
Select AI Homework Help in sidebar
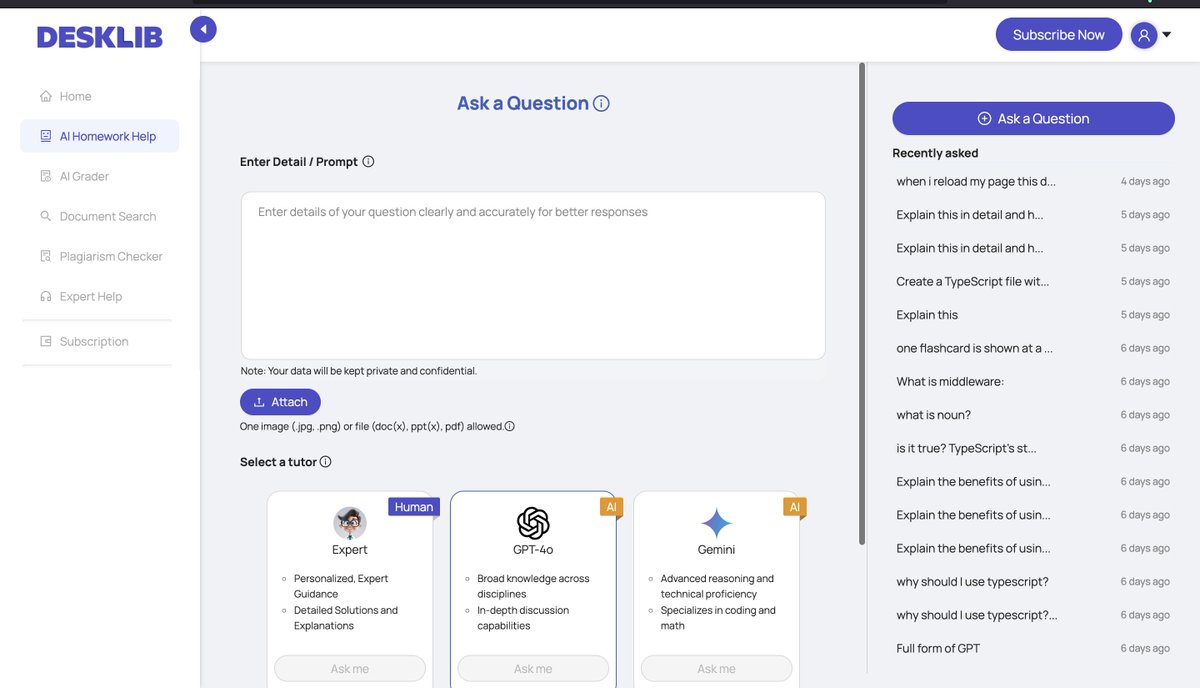click(100, 136)
